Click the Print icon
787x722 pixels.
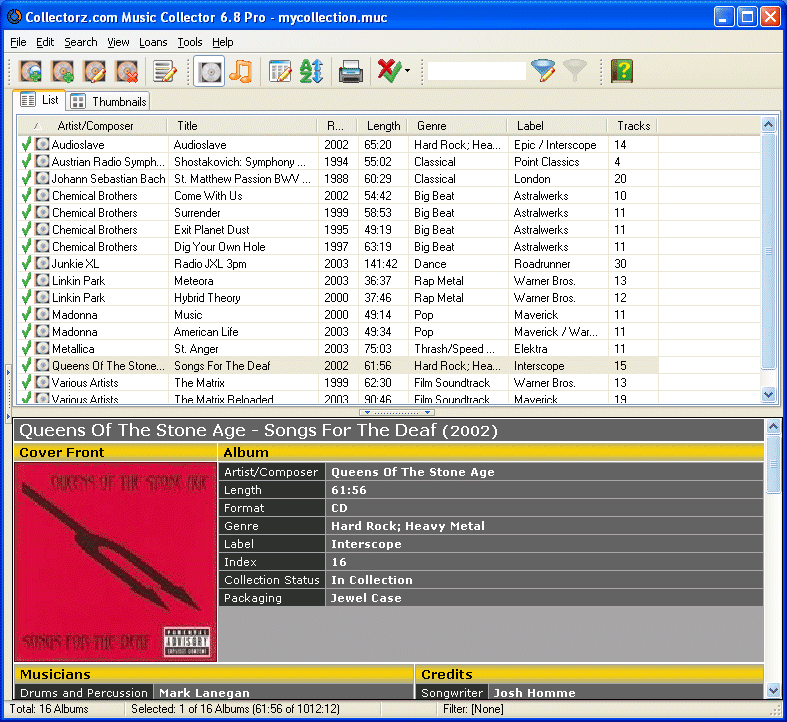point(350,71)
